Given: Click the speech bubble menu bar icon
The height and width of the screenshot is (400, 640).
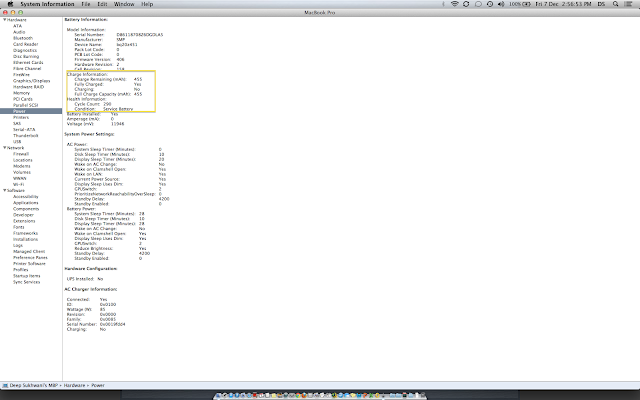Looking at the screenshot, I should click(478, 4).
